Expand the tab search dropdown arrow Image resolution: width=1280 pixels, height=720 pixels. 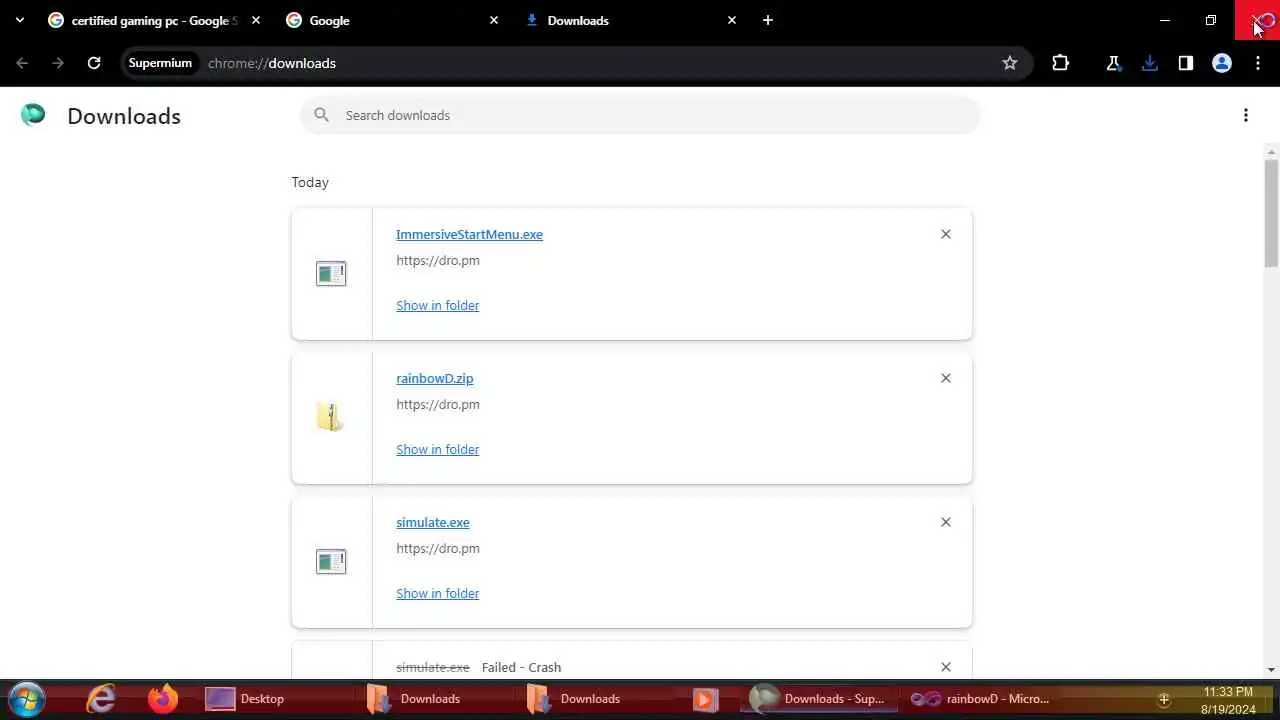[19, 20]
